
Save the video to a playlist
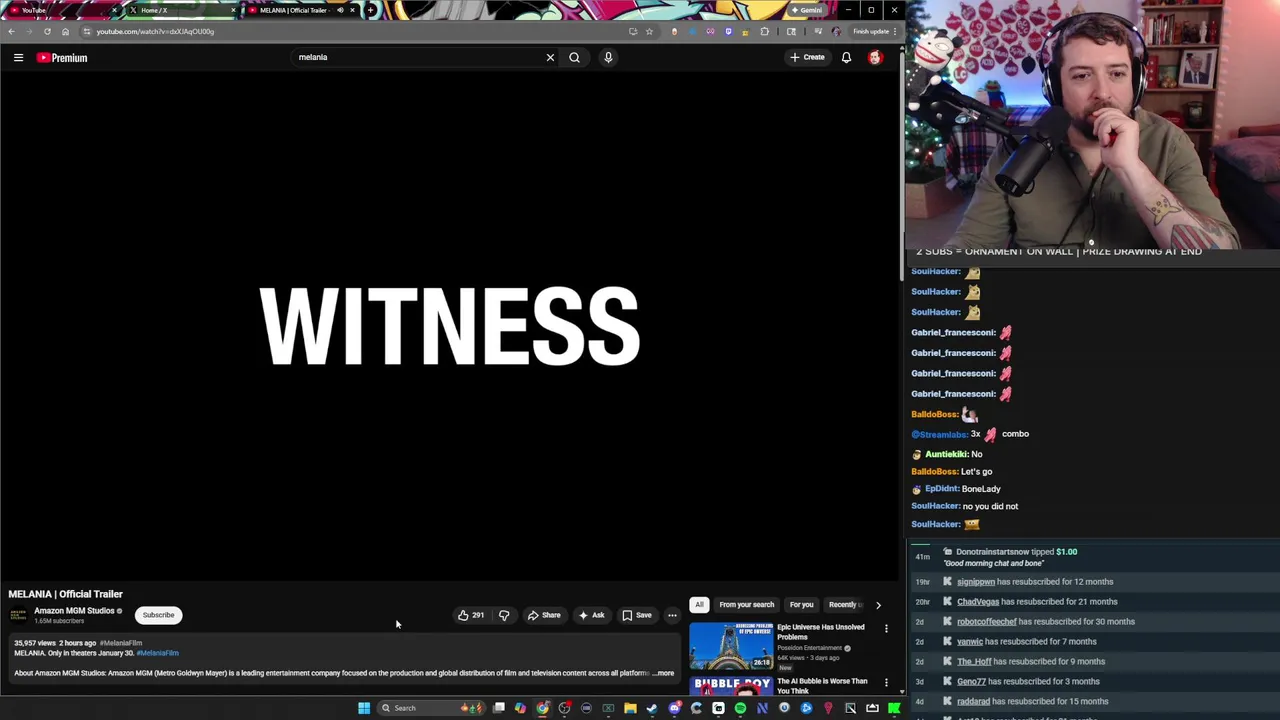(637, 615)
